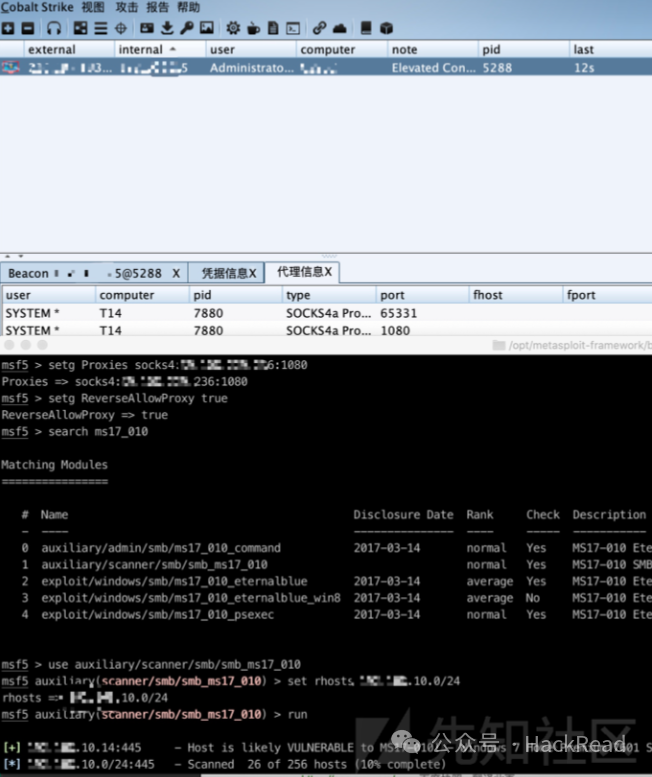Open help via the book icon
652x777 pixels.
point(366,28)
